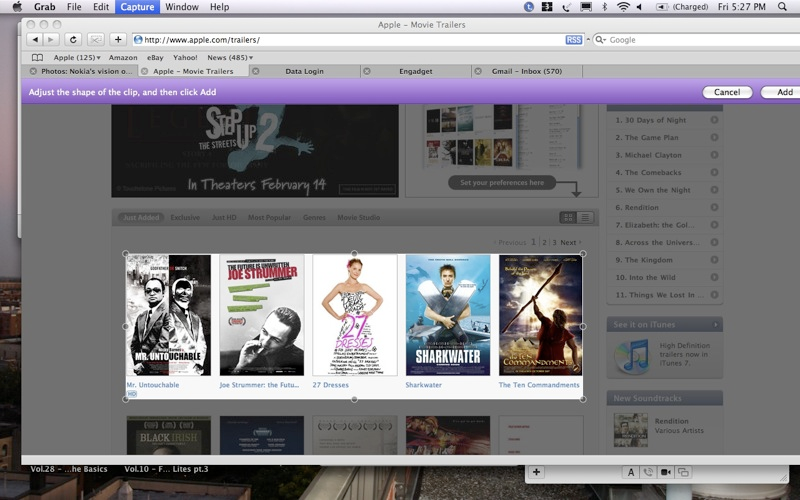Close the Gmail Inbox tab
The width and height of the screenshot is (800, 500).
click(478, 71)
